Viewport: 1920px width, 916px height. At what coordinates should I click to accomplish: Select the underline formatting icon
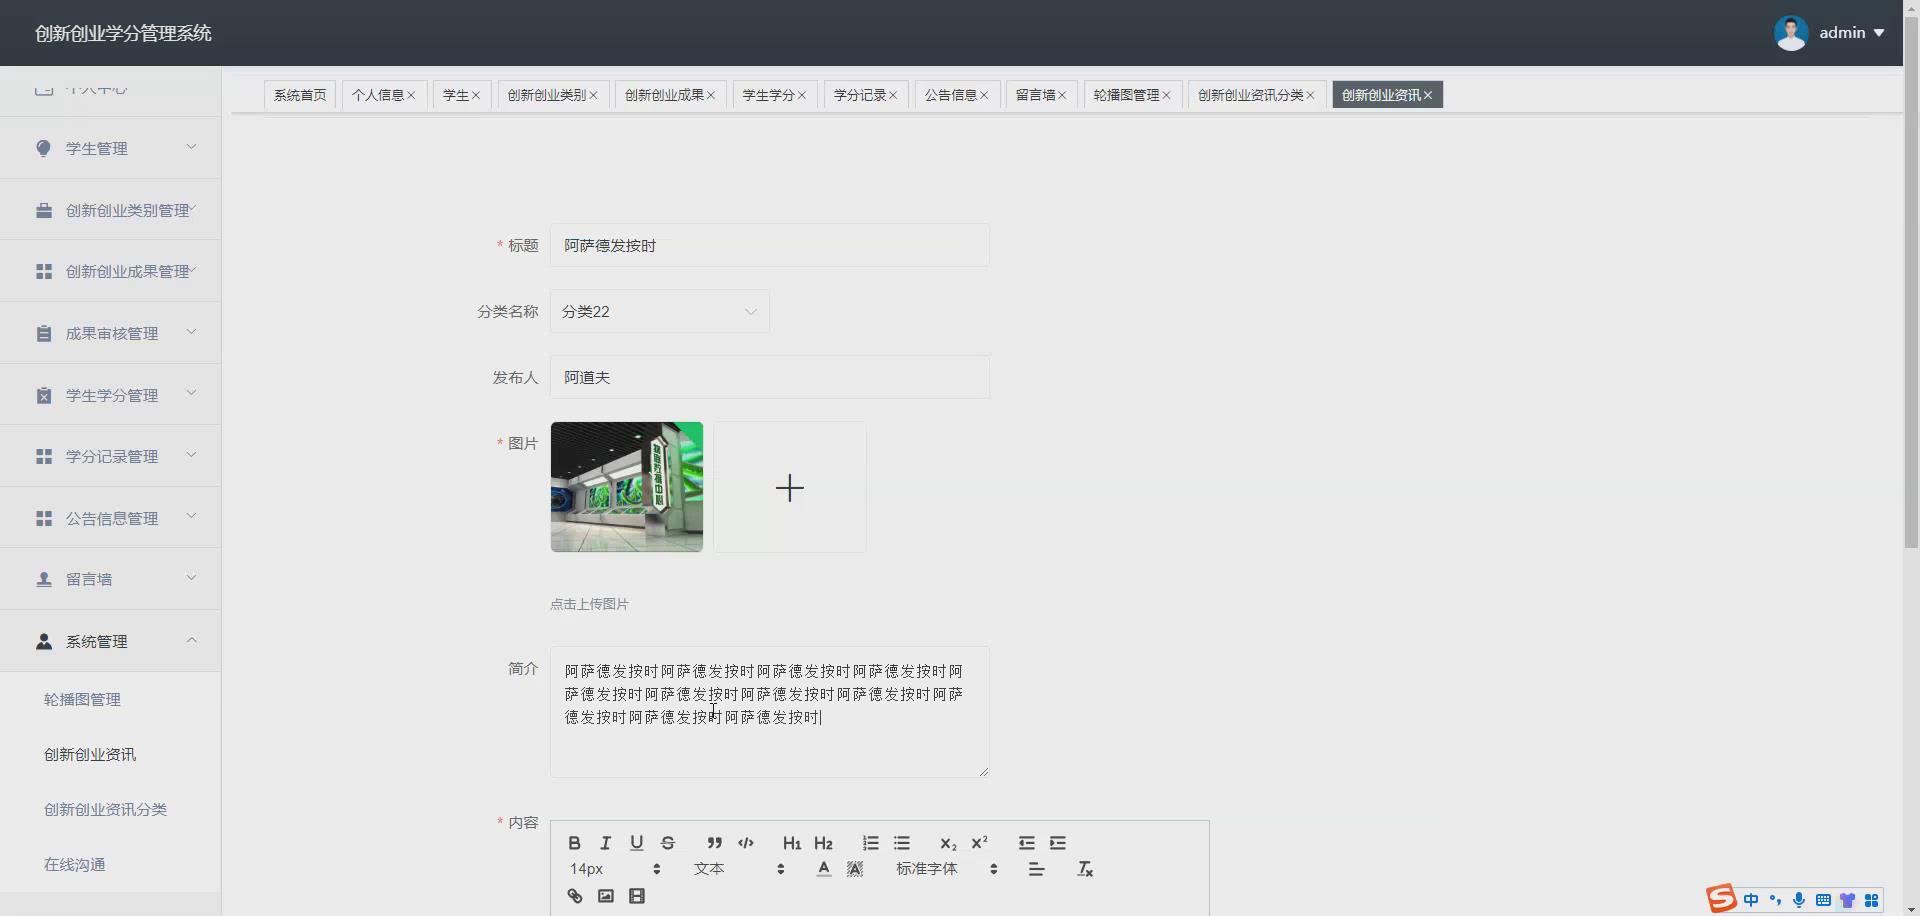[x=636, y=843]
